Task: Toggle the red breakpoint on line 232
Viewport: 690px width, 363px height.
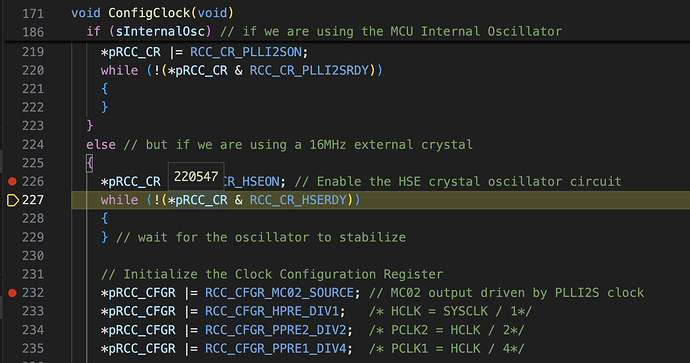Action: click(12, 293)
